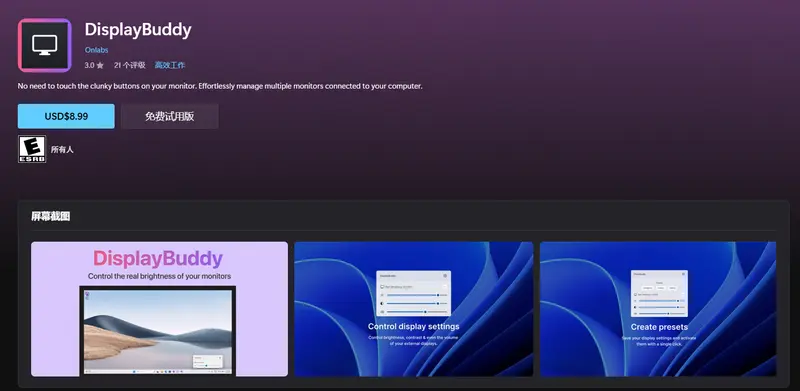
Task: Click the DisplayBuddy app icon
Action: (x=44, y=45)
